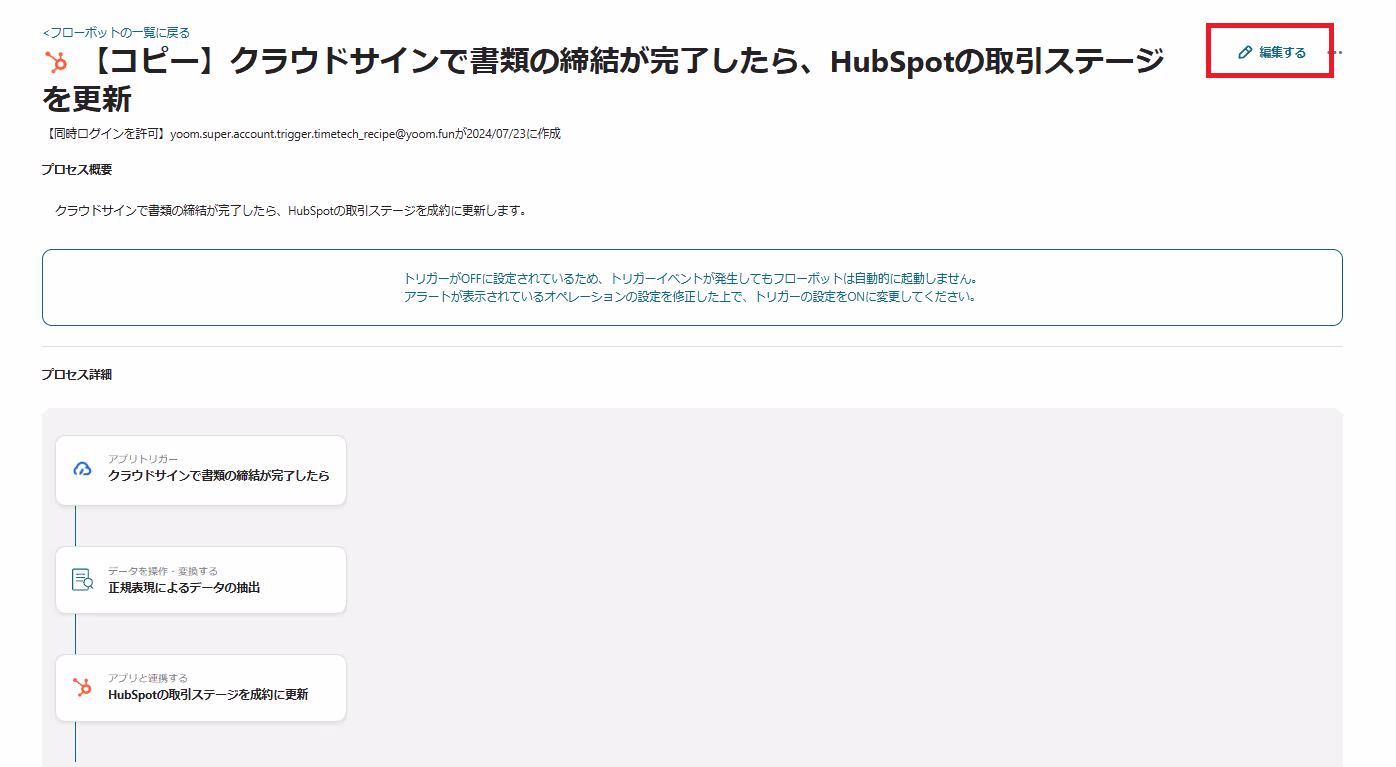Click the アプリトリガー label
This screenshot has width=1396, height=767.
143,459
